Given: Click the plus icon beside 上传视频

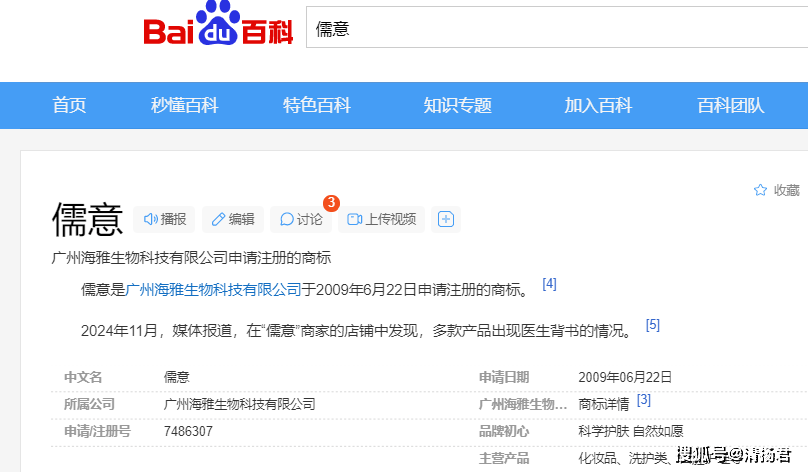Looking at the screenshot, I should [446, 219].
